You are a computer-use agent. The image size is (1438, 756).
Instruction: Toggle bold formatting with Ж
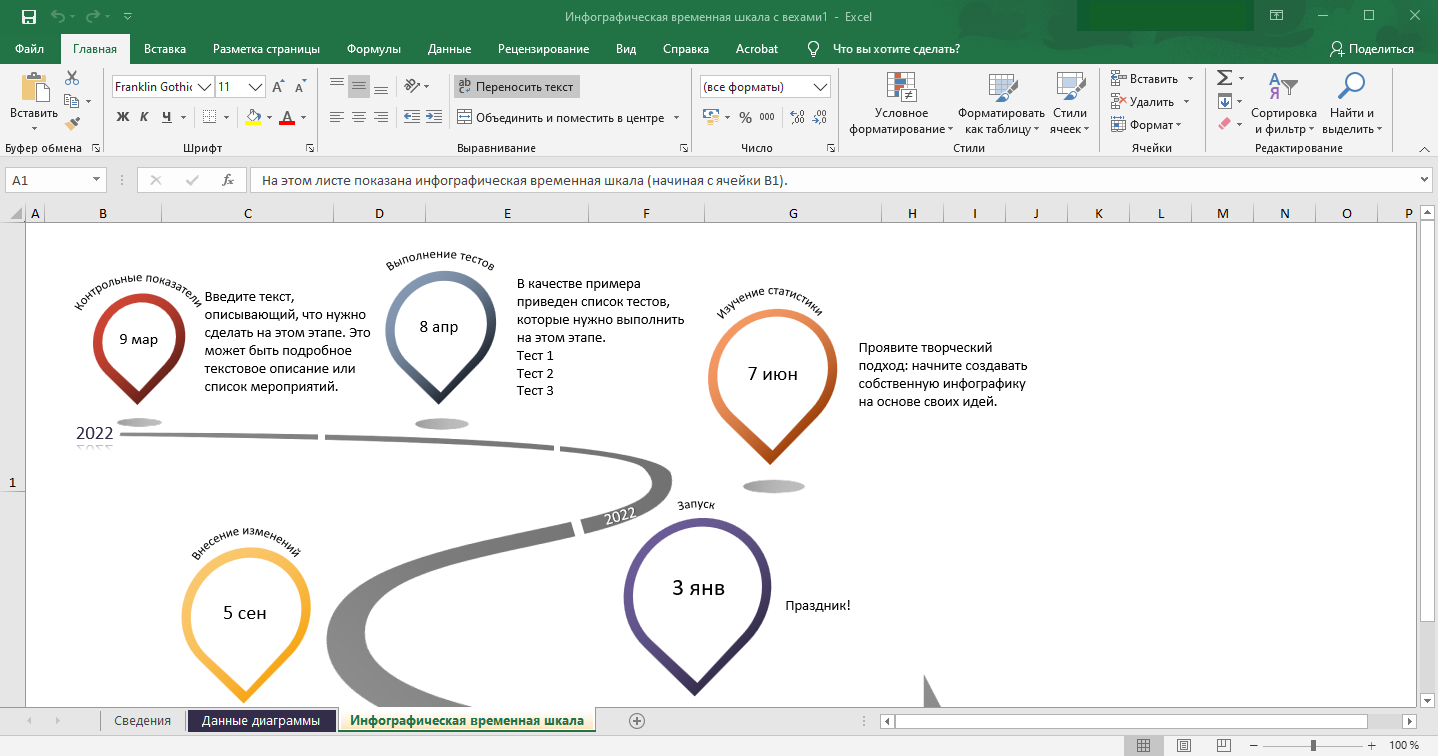pyautogui.click(x=121, y=117)
